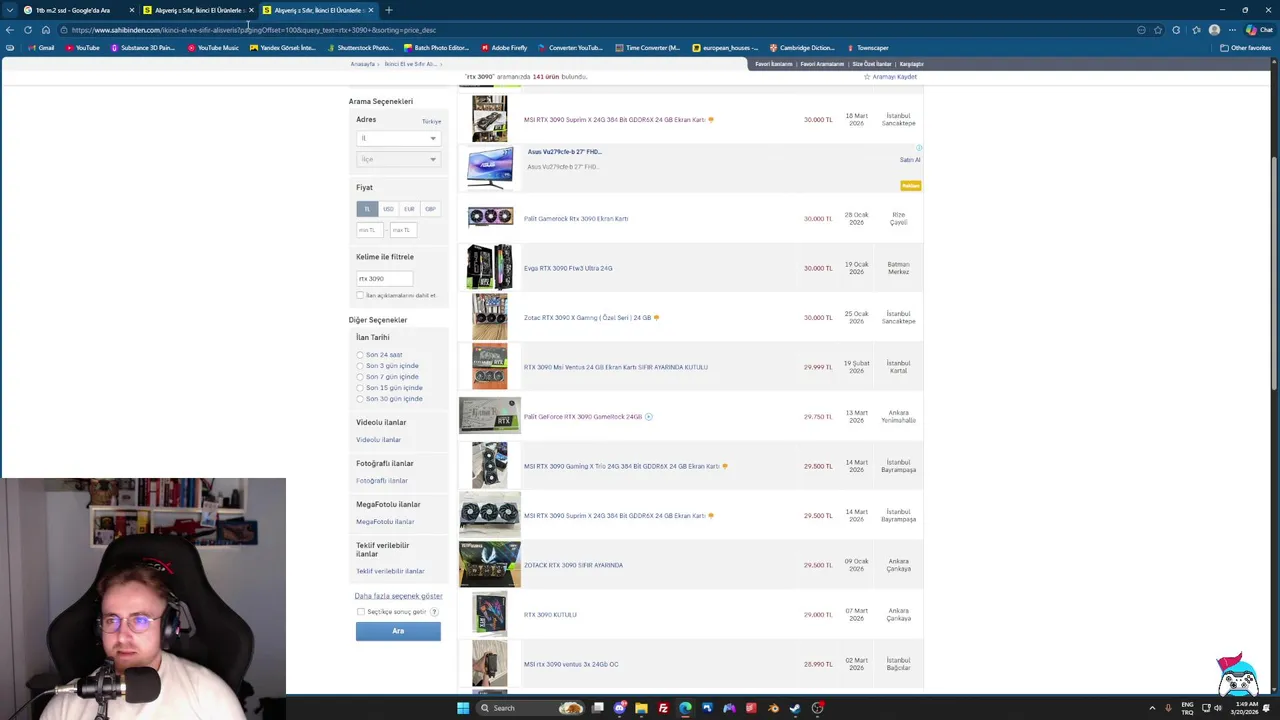Image resolution: width=1280 pixels, height=720 pixels.
Task: Open Size Özel İlanlar menu
Action: (x=871, y=64)
